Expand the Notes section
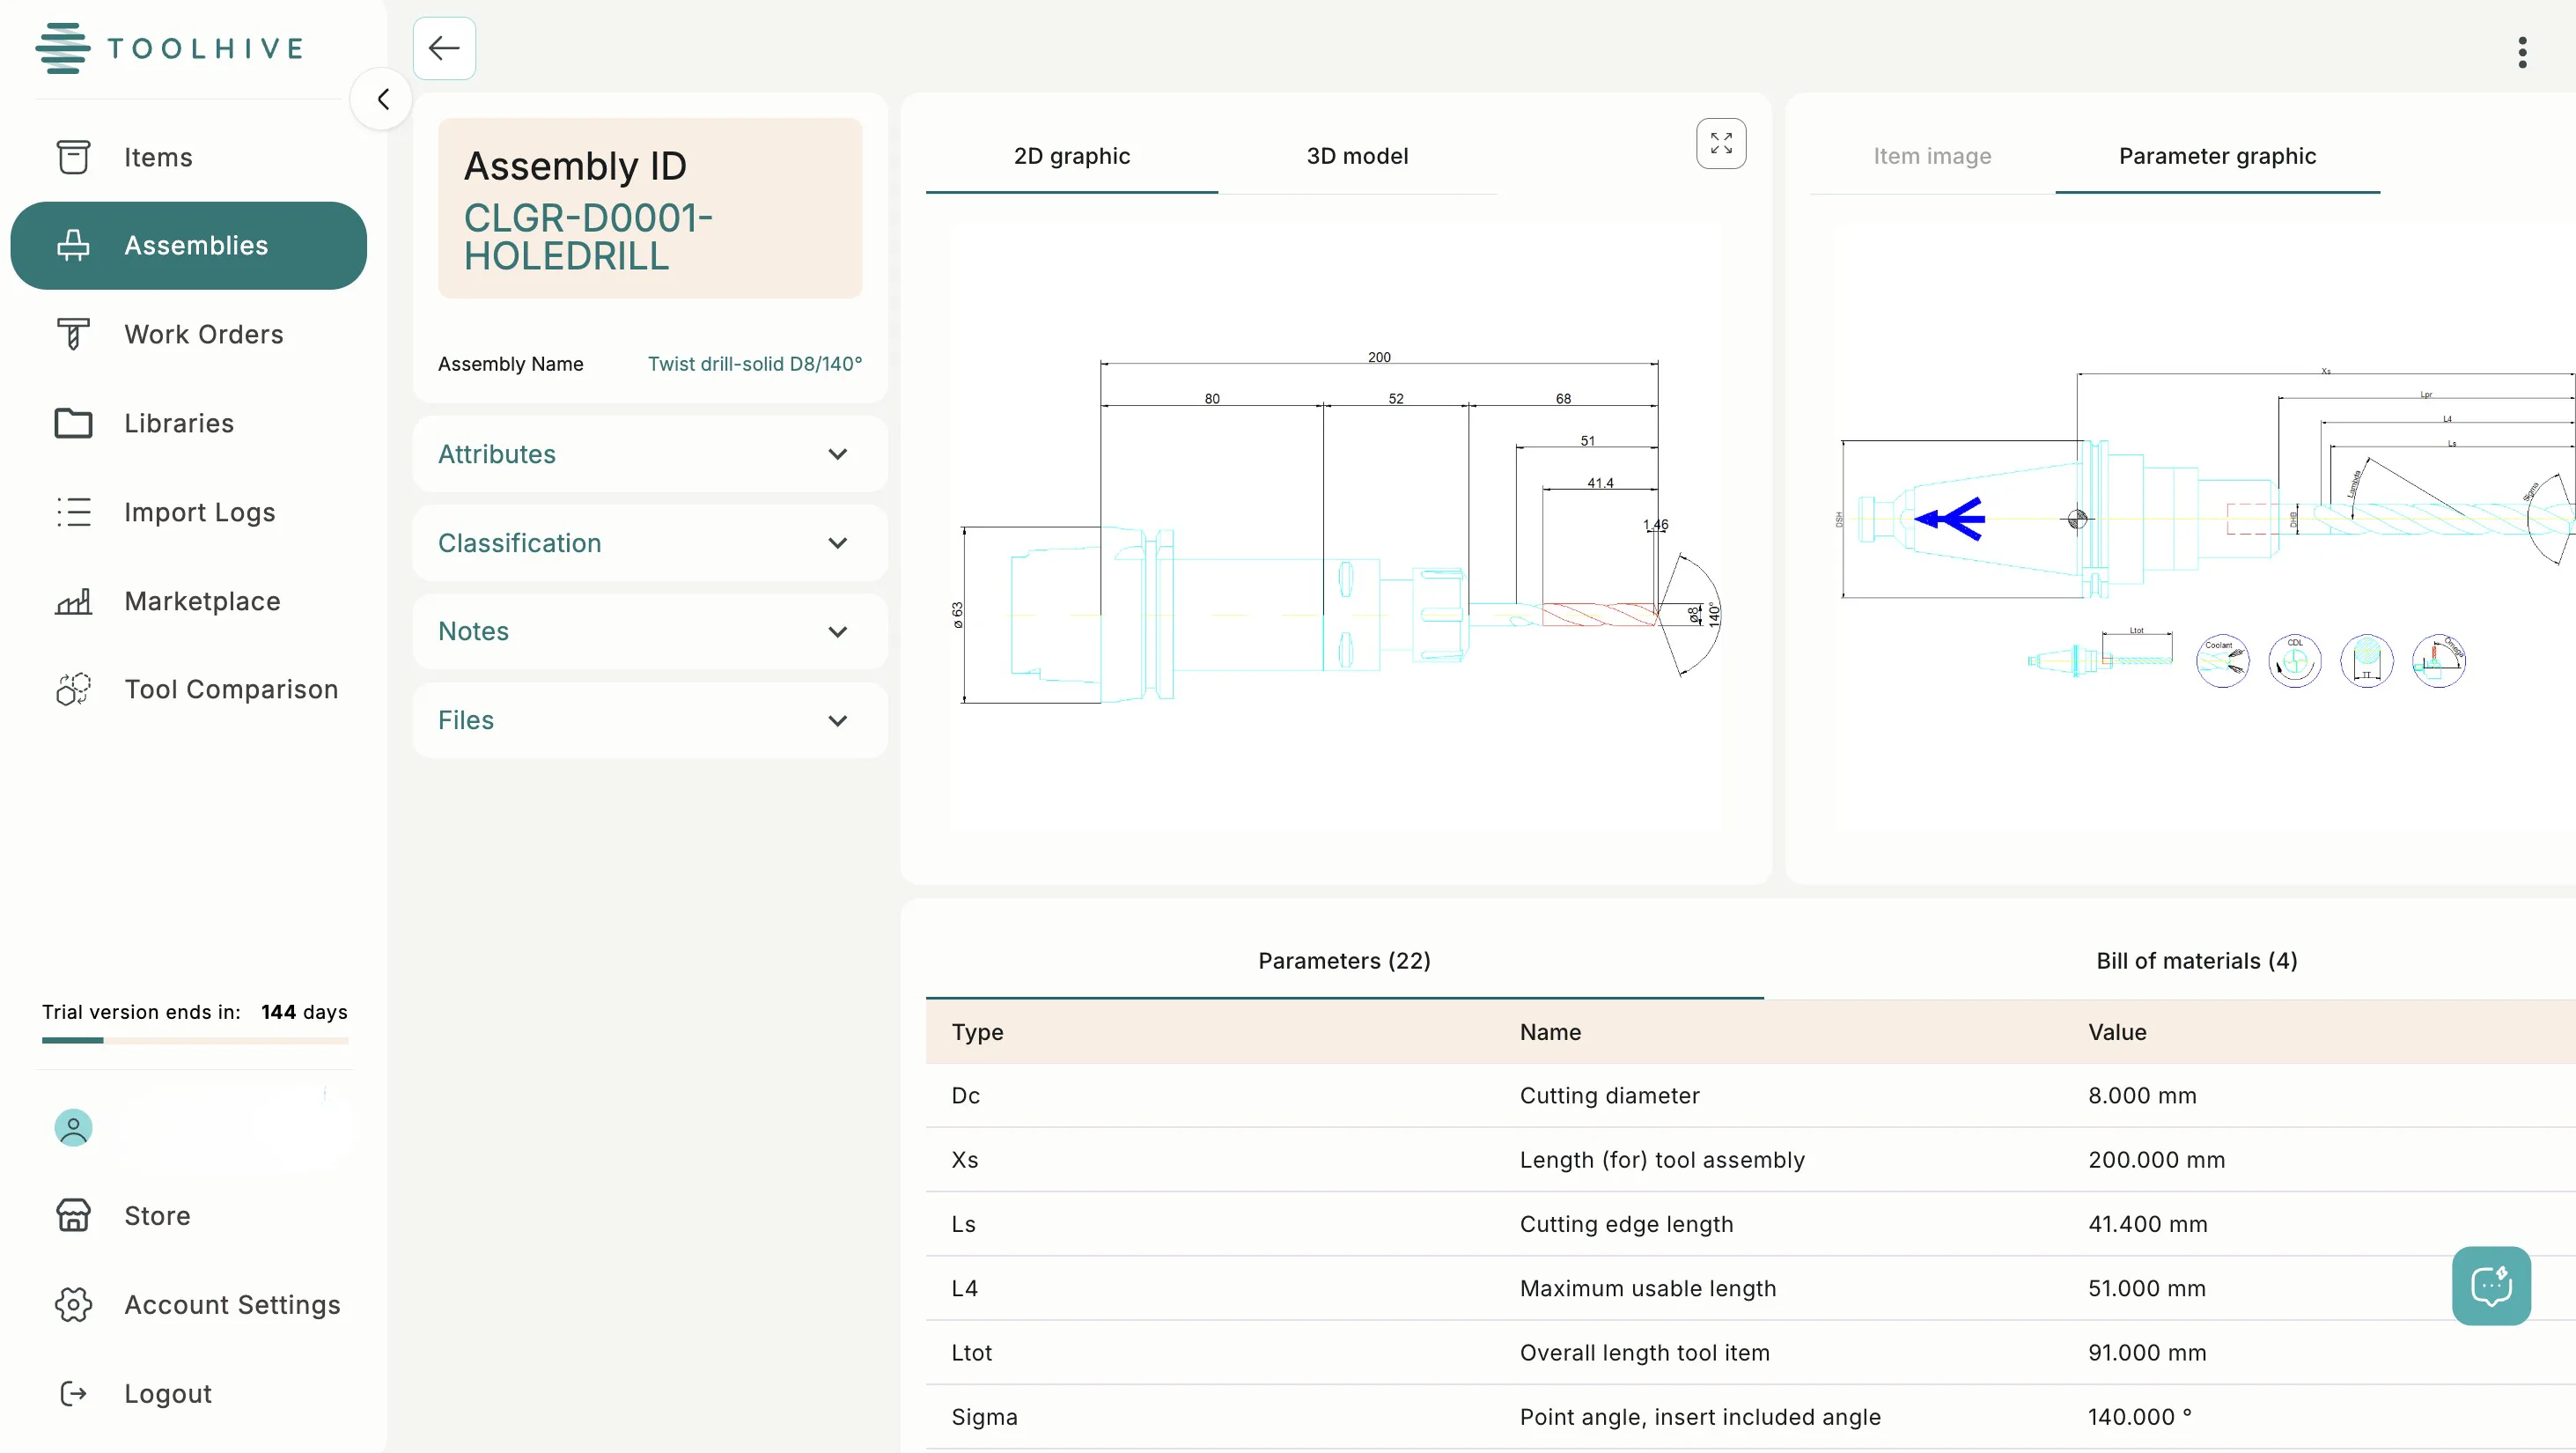This screenshot has height=1453, width=2576. (x=650, y=632)
